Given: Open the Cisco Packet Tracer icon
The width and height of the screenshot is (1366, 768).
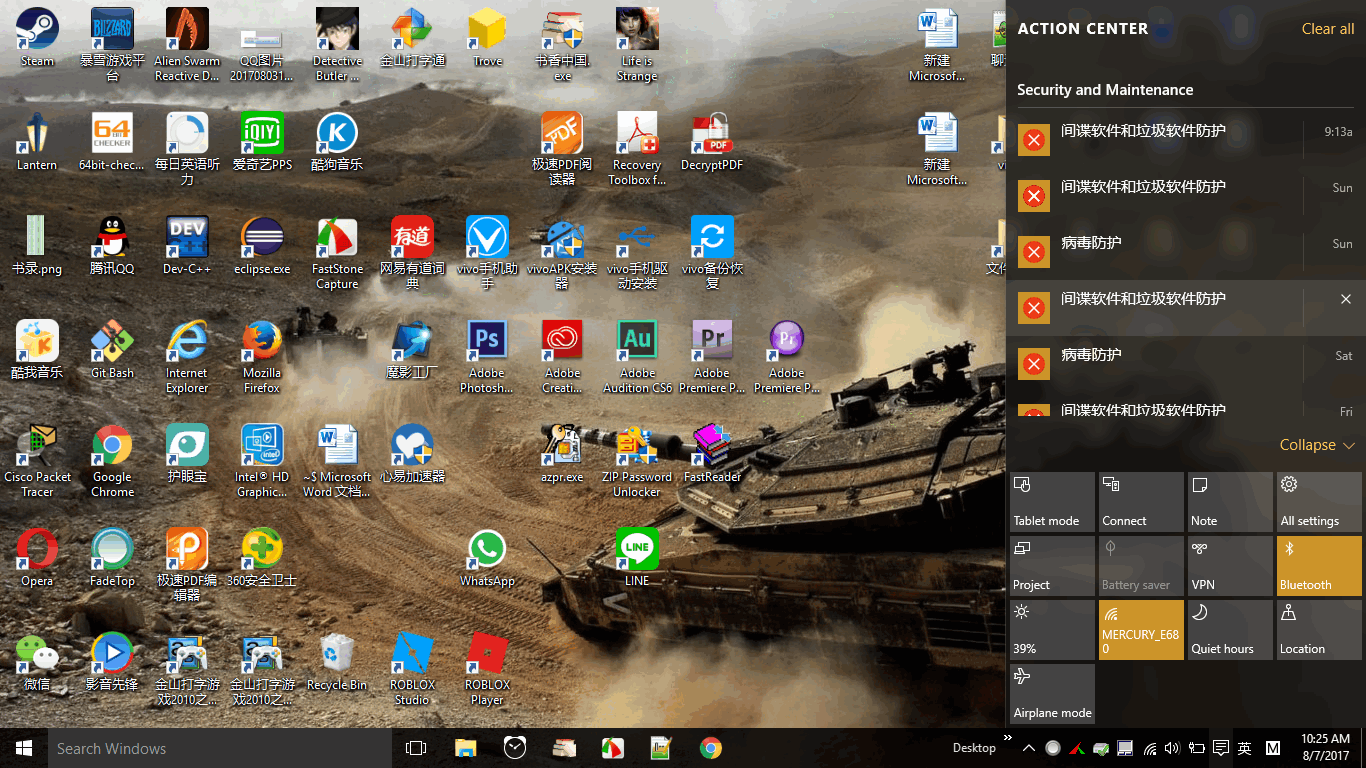Looking at the screenshot, I should coord(37,461).
